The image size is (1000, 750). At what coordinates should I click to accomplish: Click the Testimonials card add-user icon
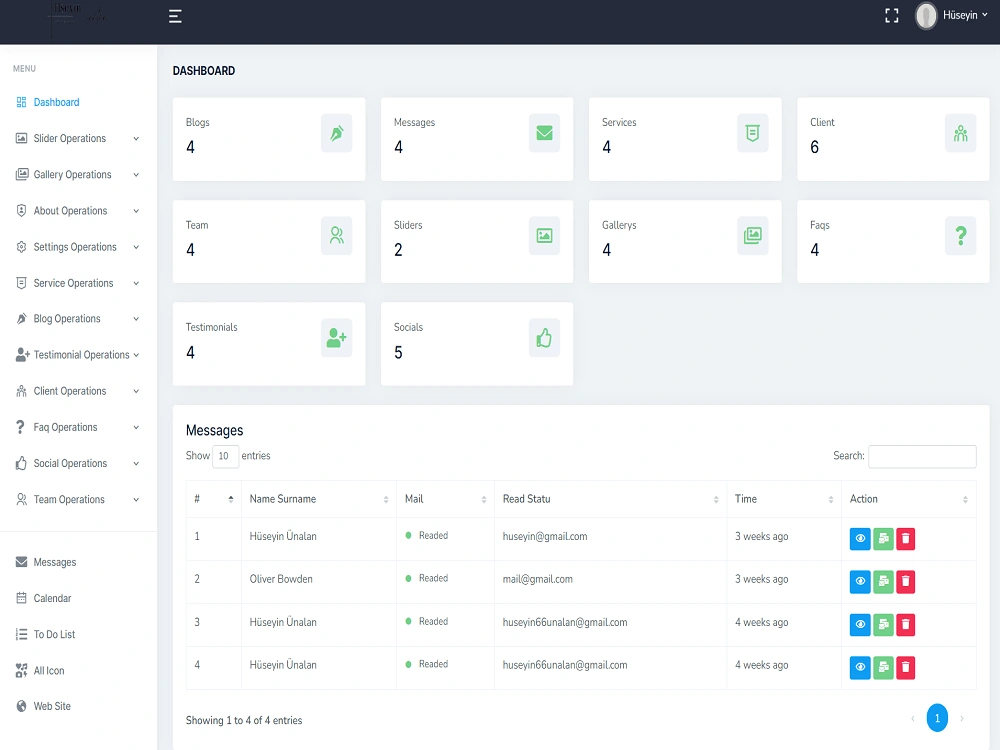tap(337, 338)
